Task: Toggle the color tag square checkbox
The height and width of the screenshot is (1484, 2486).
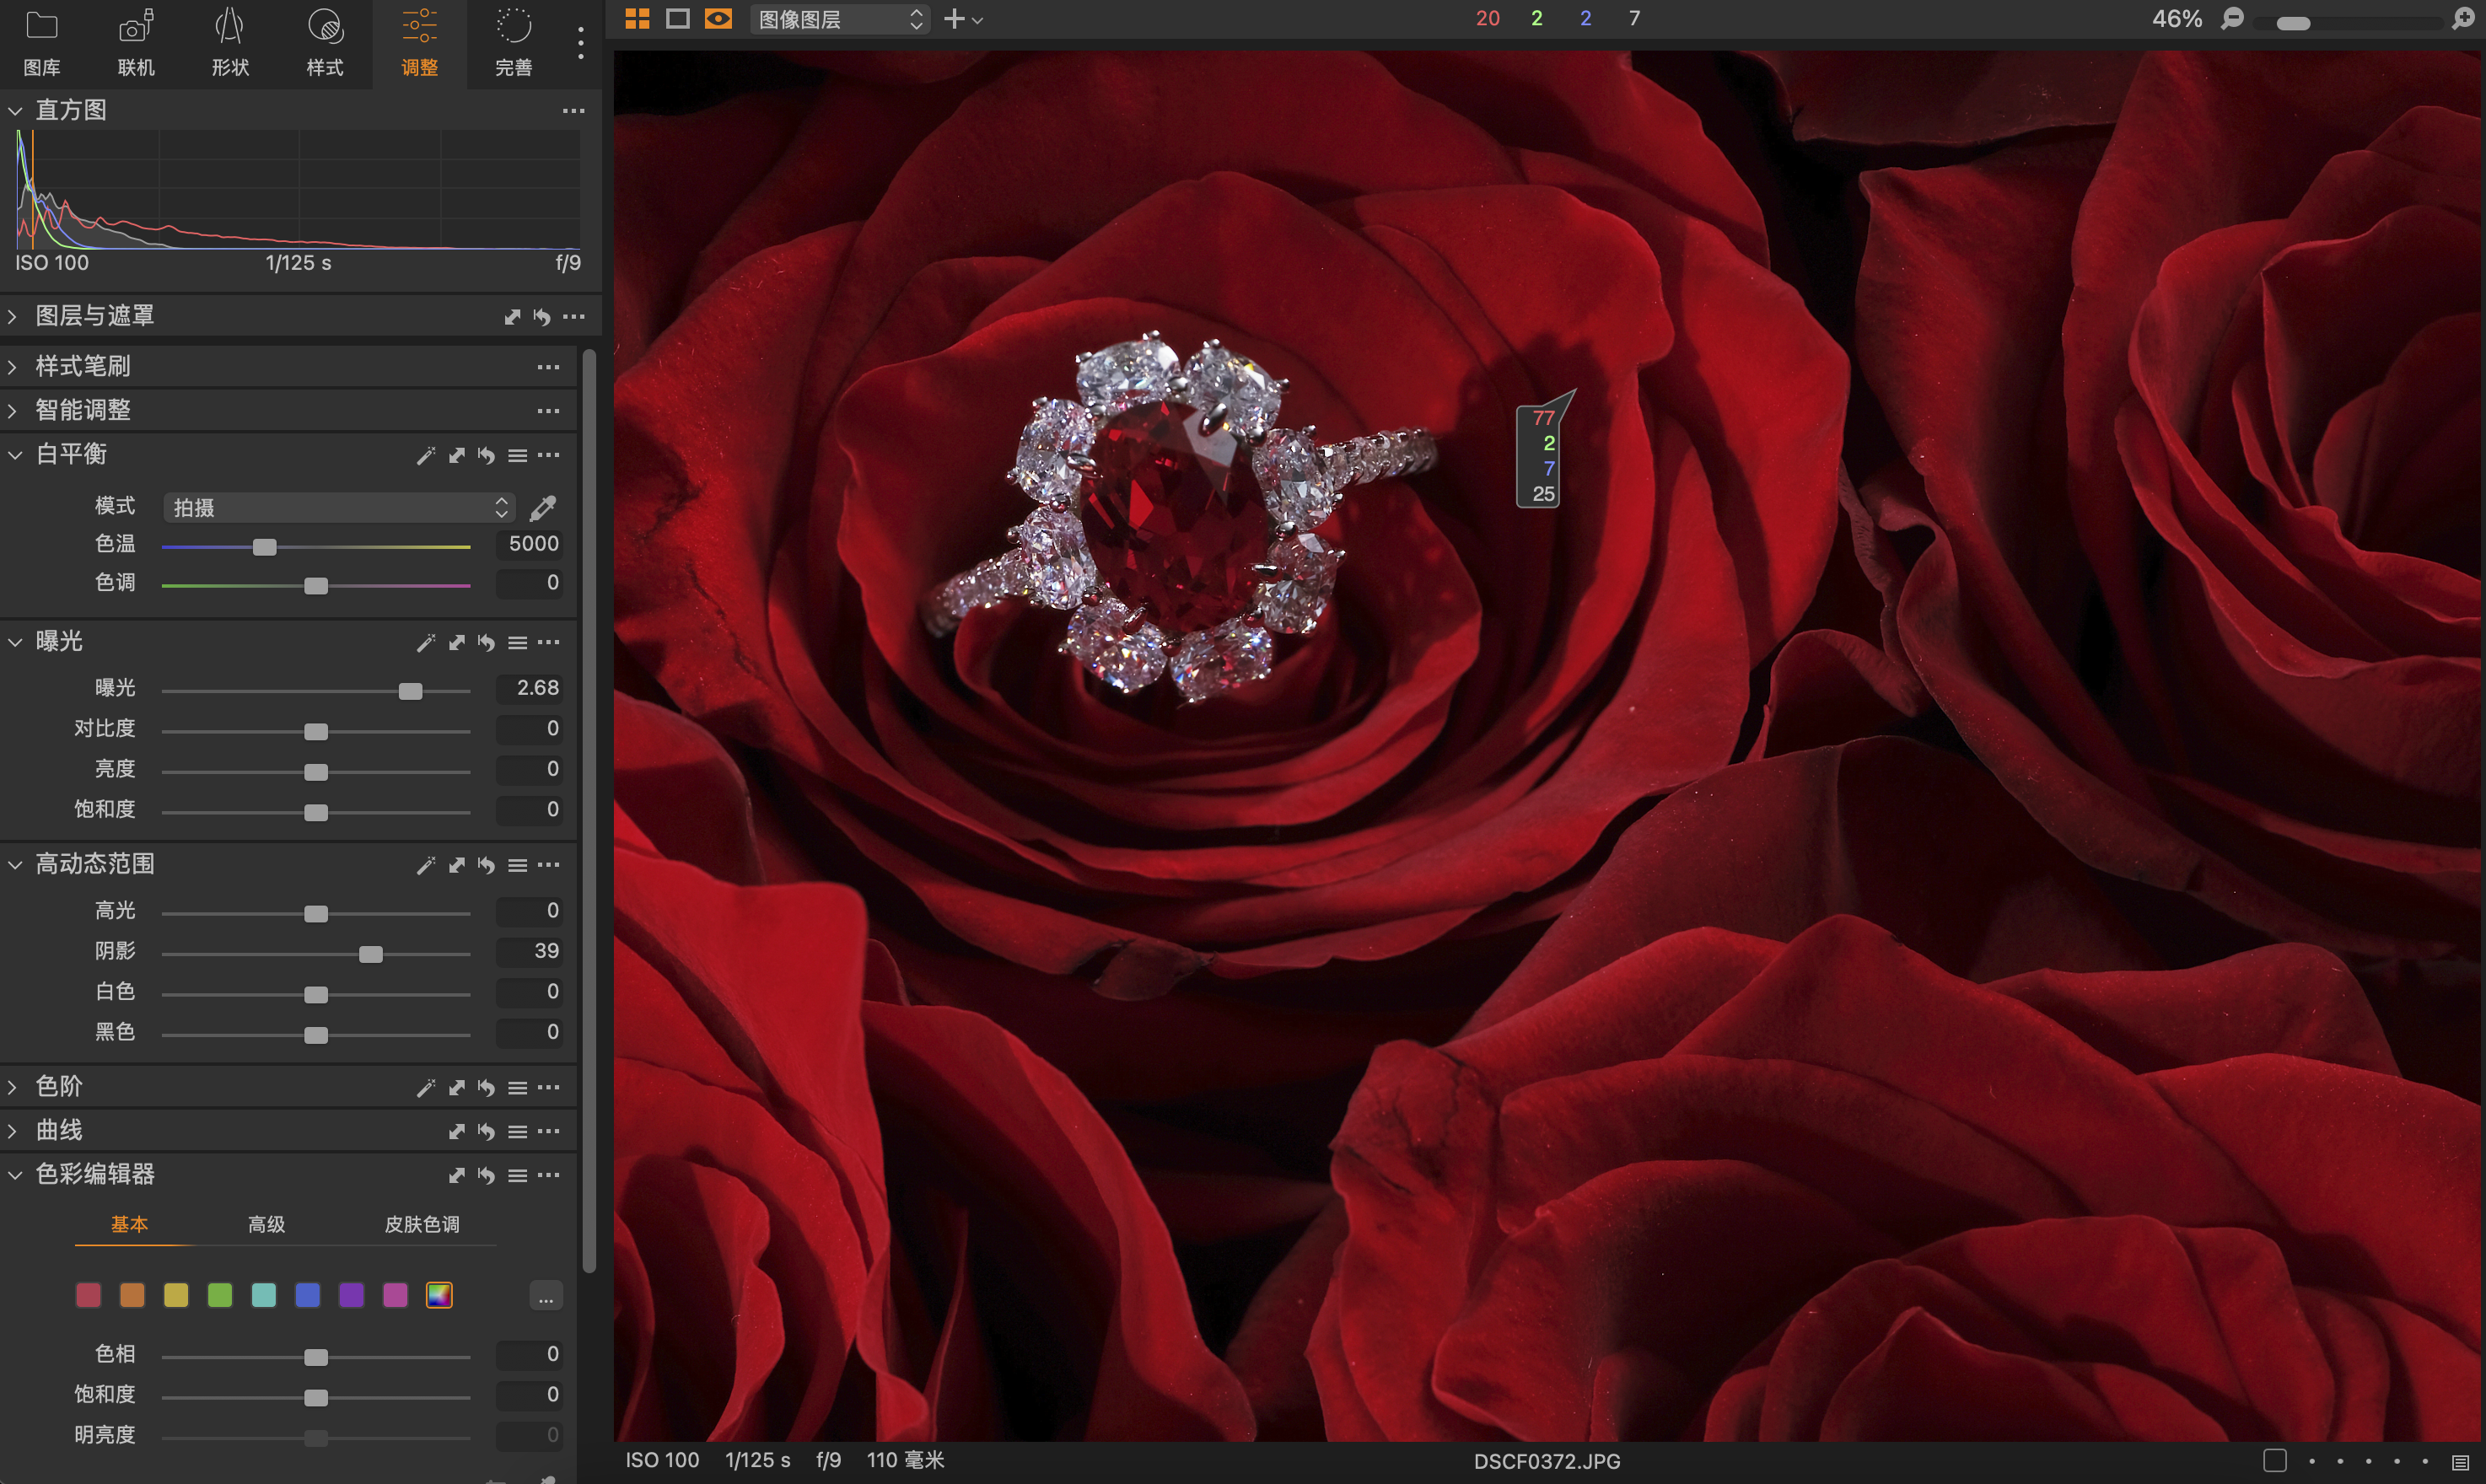Action: click(2275, 1460)
